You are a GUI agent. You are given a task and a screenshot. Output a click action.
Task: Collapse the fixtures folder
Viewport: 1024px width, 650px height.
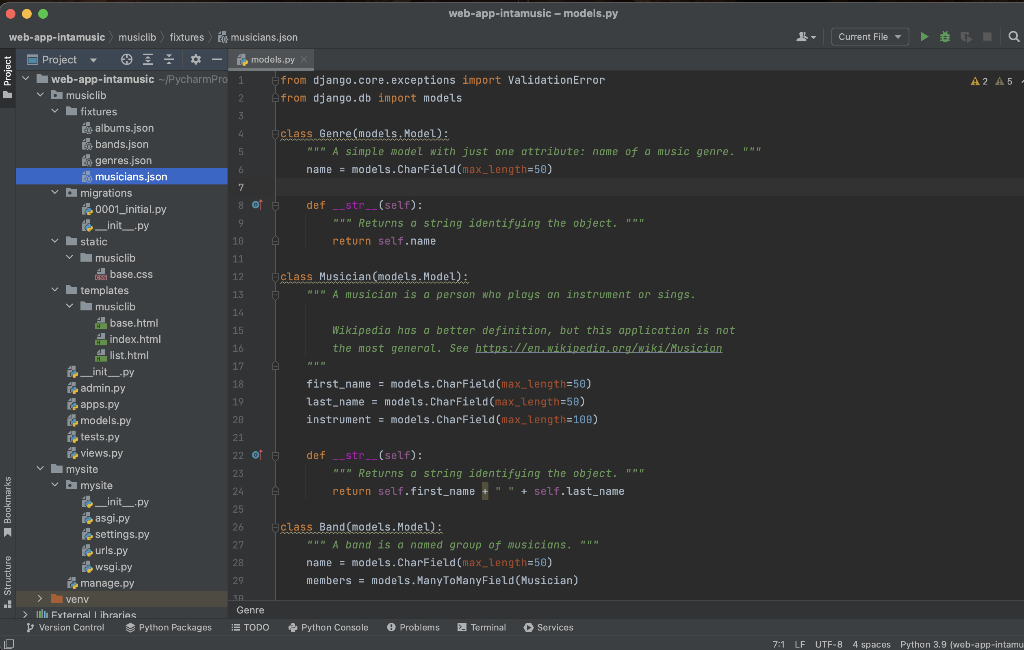56,112
